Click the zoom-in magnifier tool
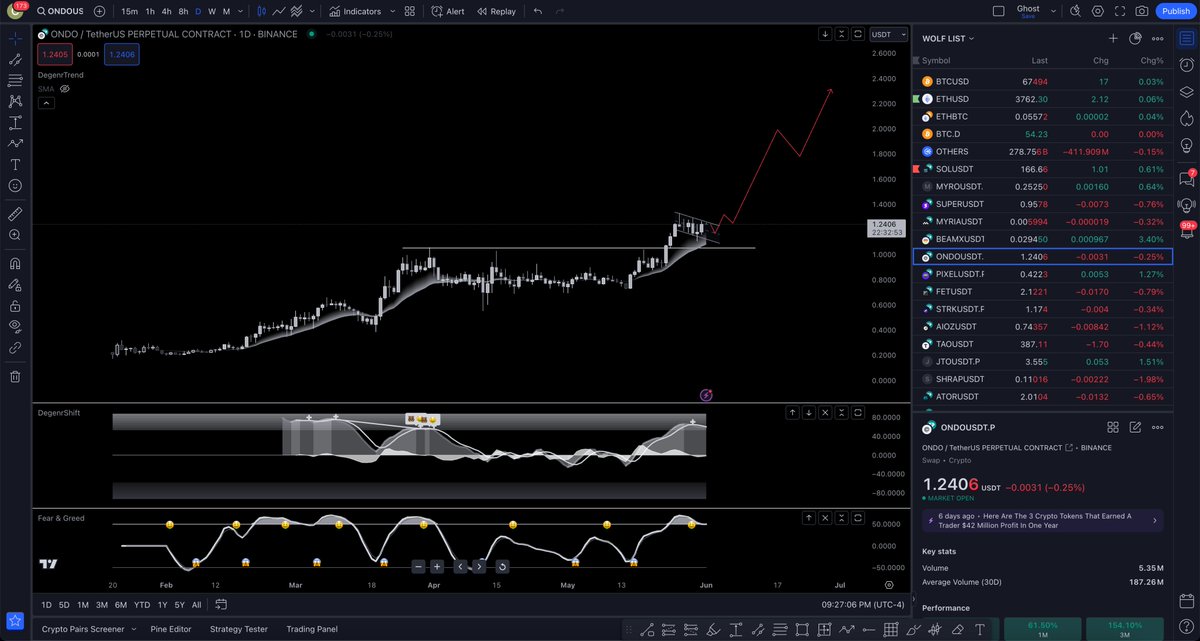This screenshot has height=641, width=1200. pos(15,235)
